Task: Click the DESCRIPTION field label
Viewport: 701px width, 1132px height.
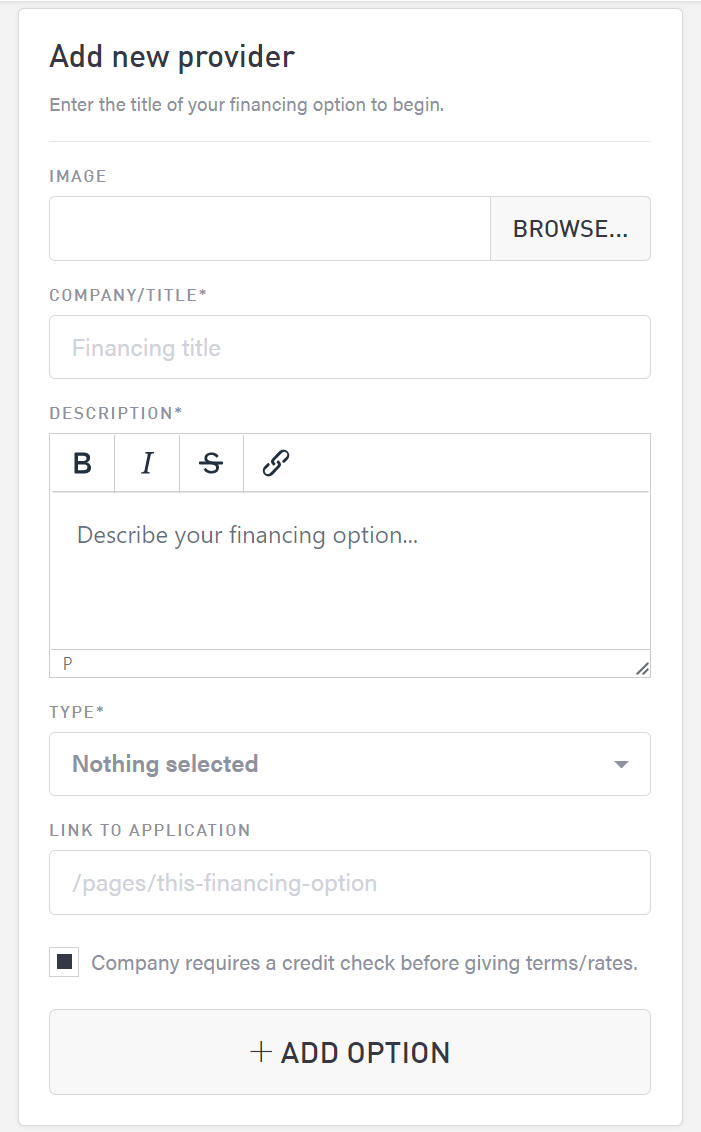Action: point(116,413)
